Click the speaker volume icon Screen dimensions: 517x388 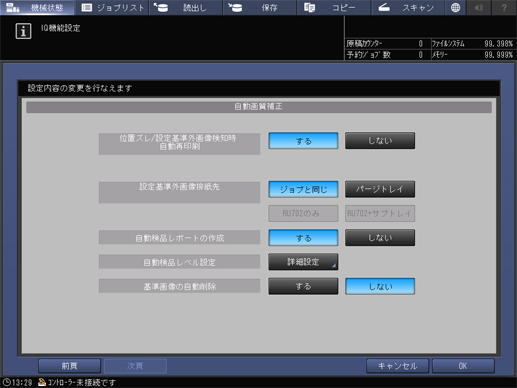coord(479,7)
